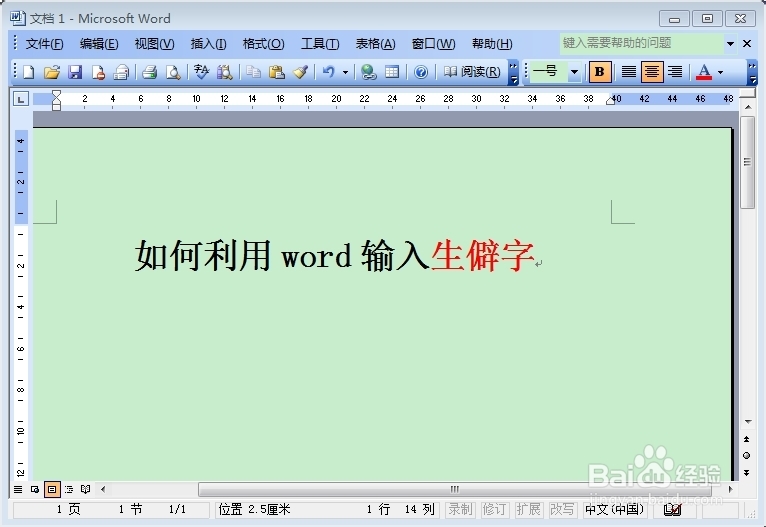Go to previous page double-arrow button
The height and width of the screenshot is (527, 766).
click(746, 439)
